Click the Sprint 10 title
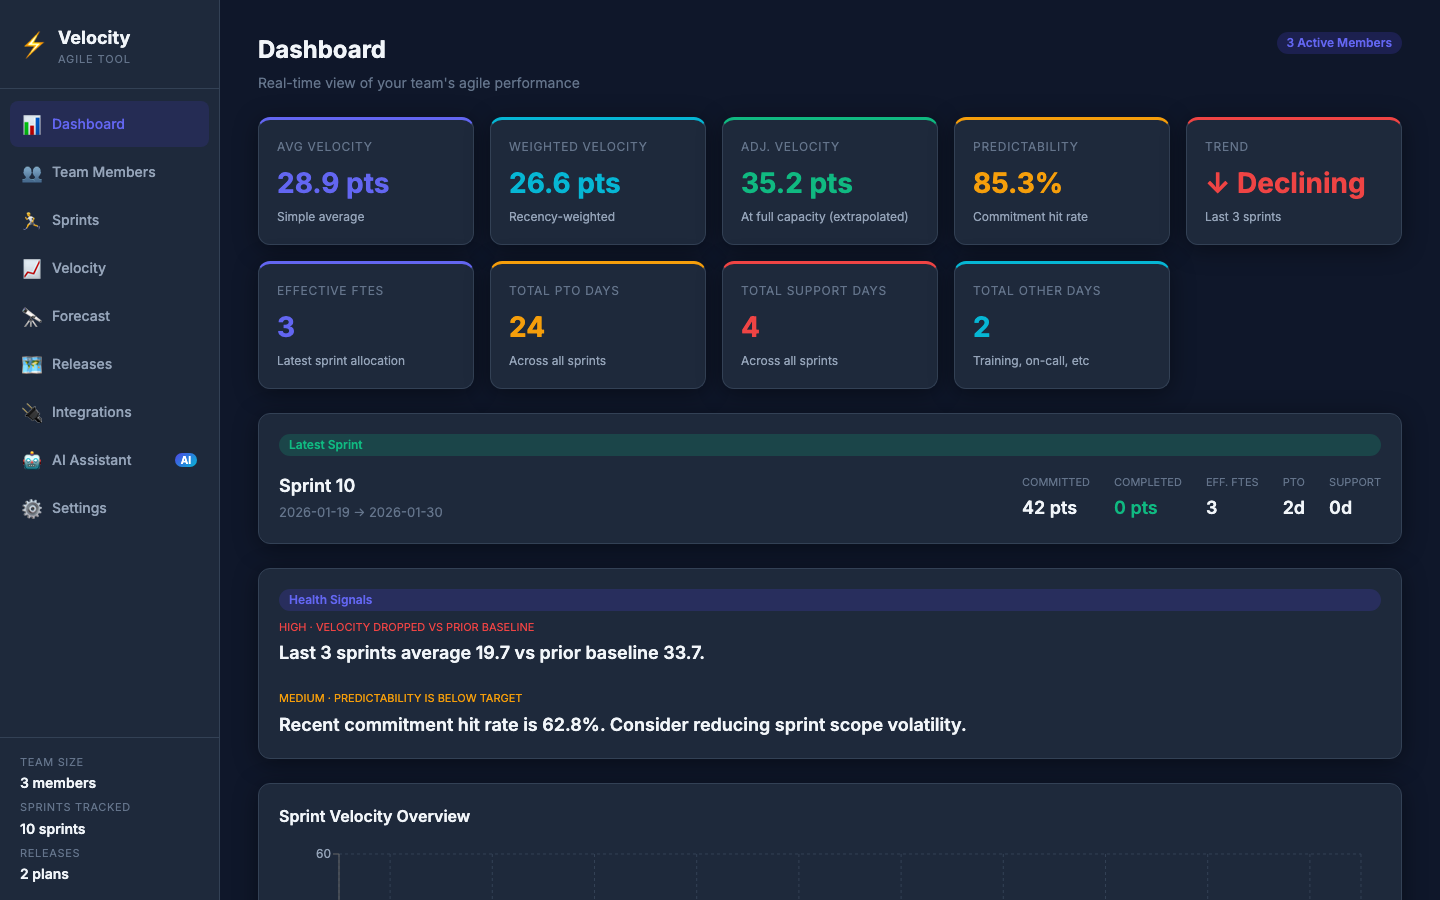Screen dimensions: 1440x900 tap(317, 486)
